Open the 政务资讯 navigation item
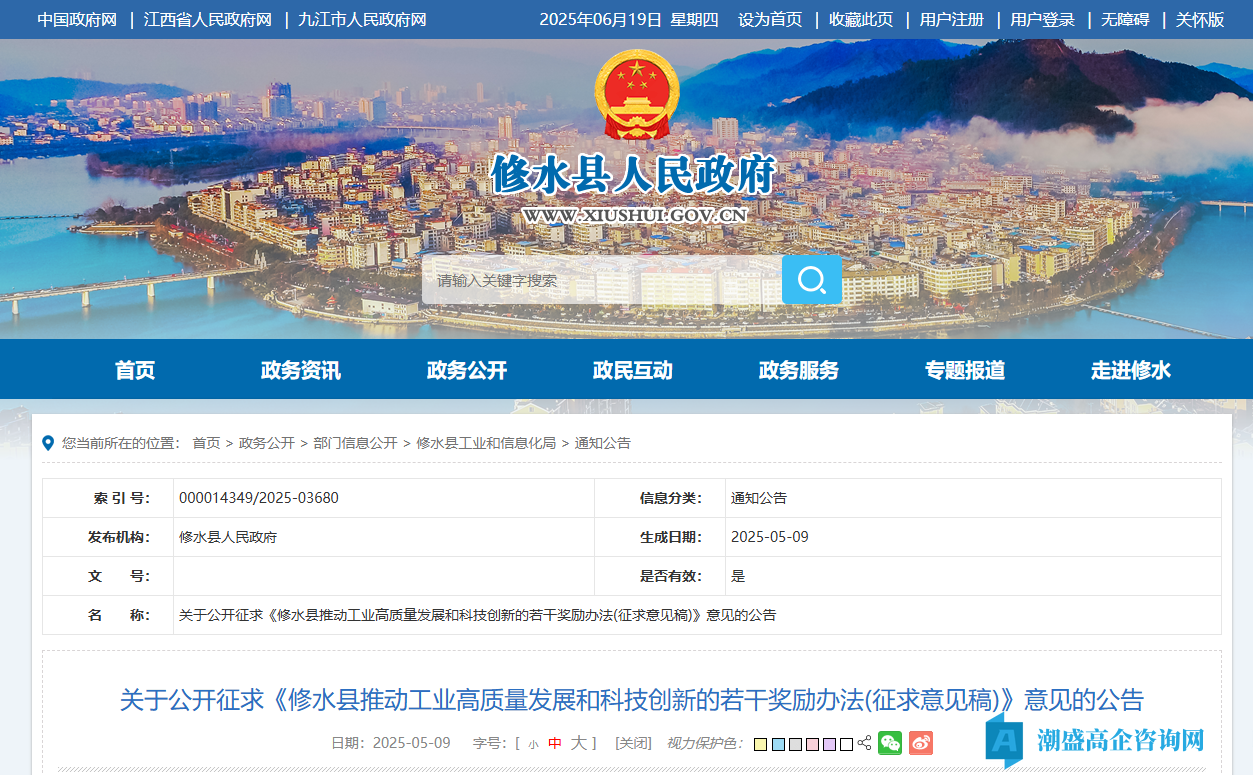The image size is (1253, 775). 301,370
